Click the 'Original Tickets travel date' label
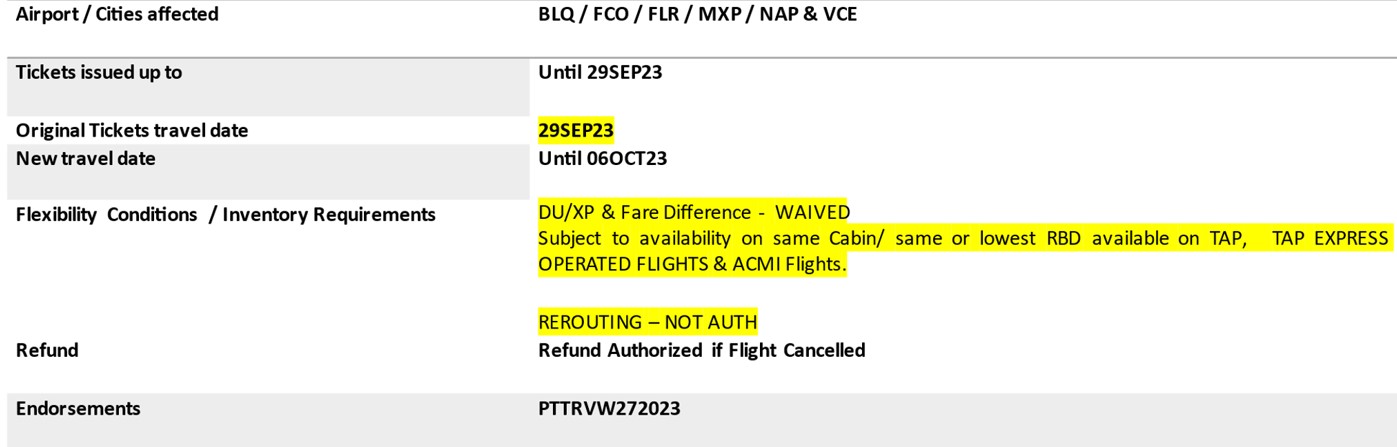 [x=132, y=130]
